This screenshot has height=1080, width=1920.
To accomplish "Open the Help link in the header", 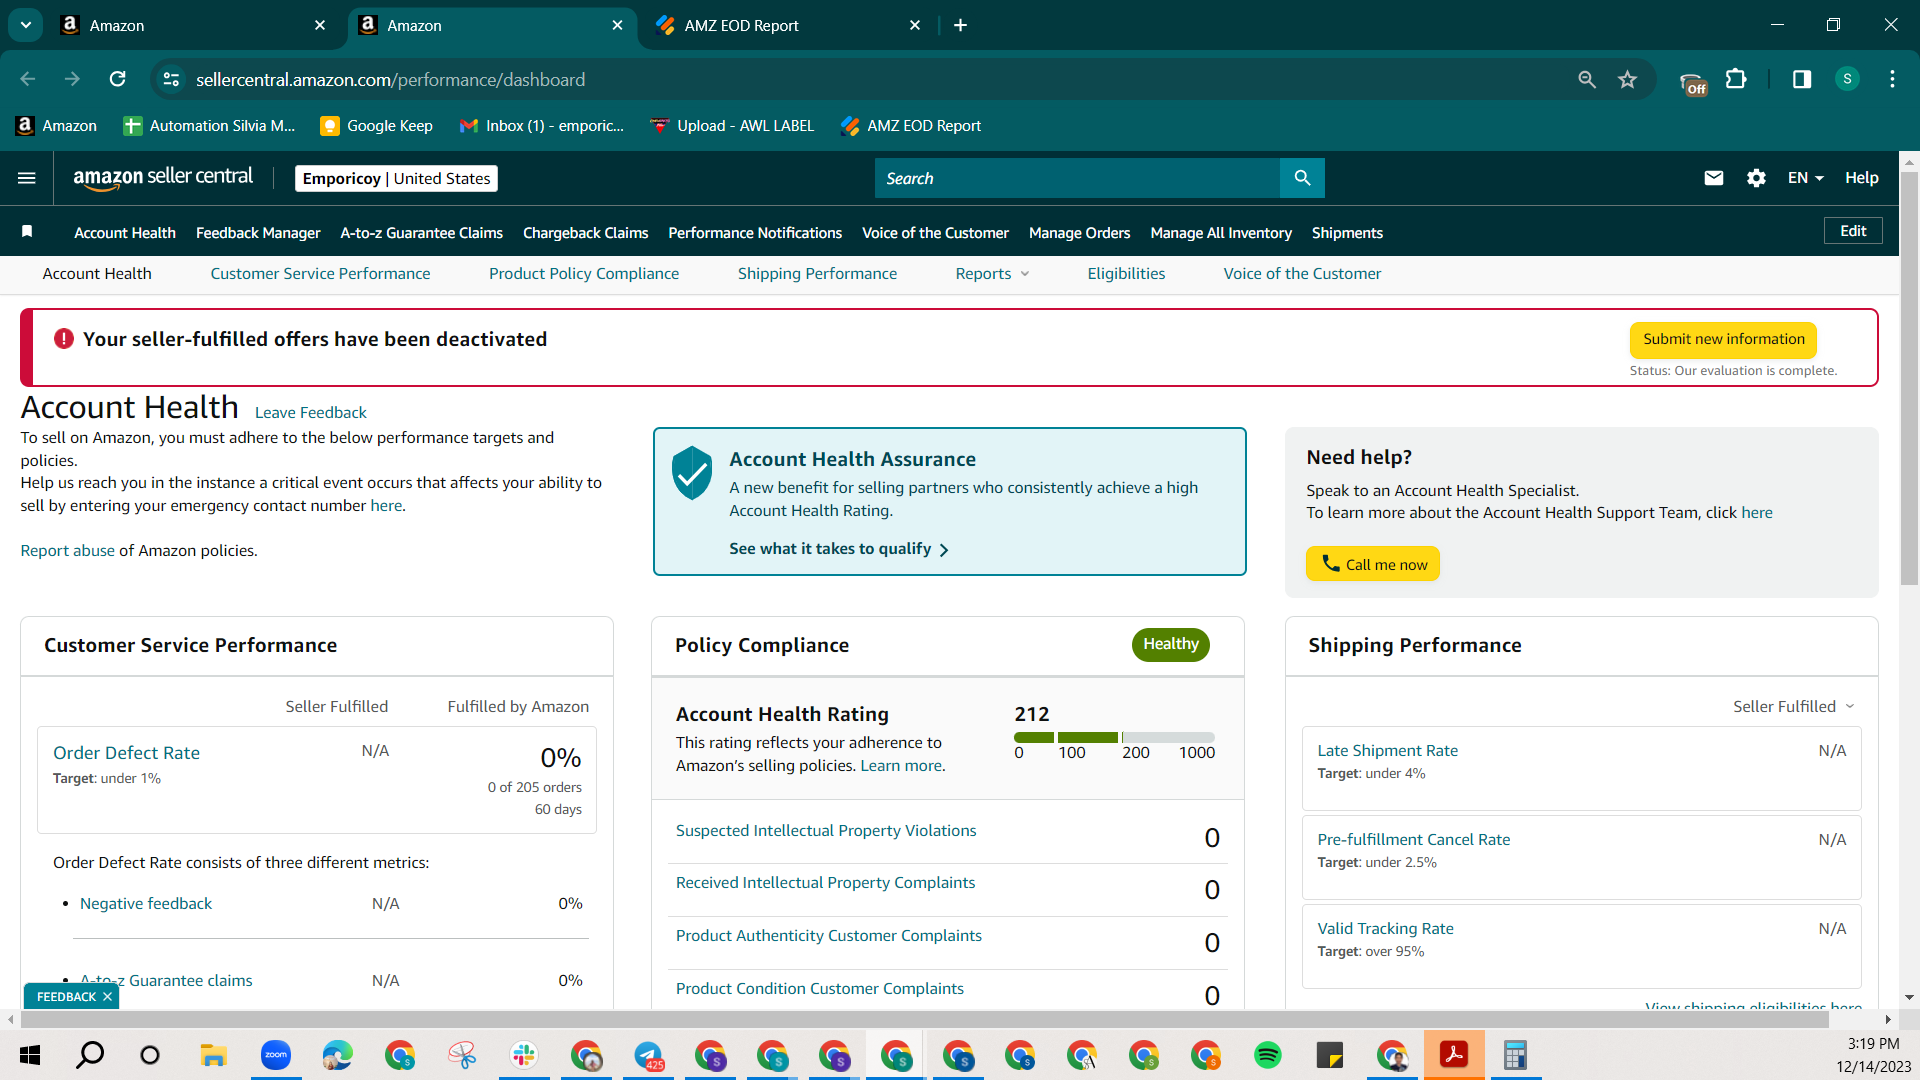I will 1861,178.
